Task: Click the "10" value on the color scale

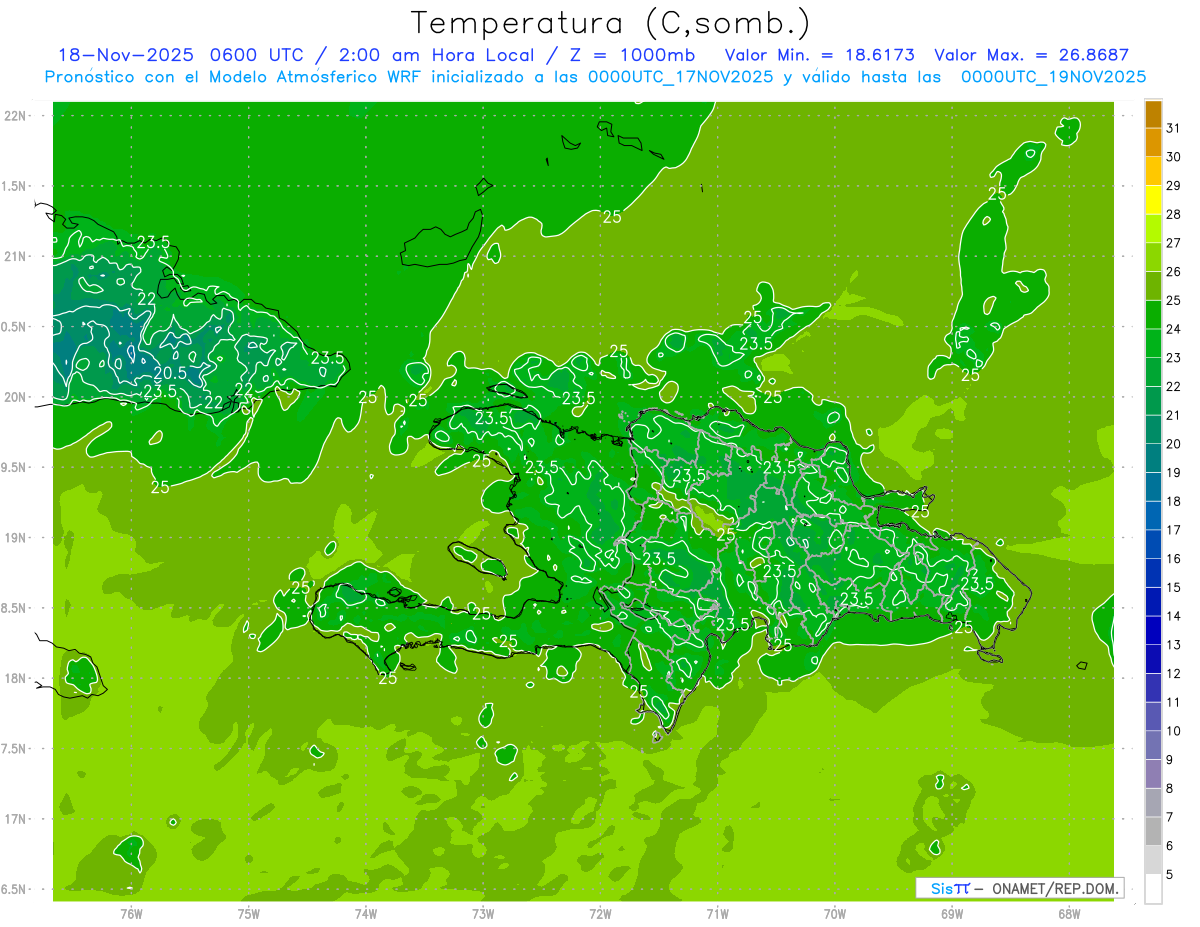Action: coord(1174,731)
